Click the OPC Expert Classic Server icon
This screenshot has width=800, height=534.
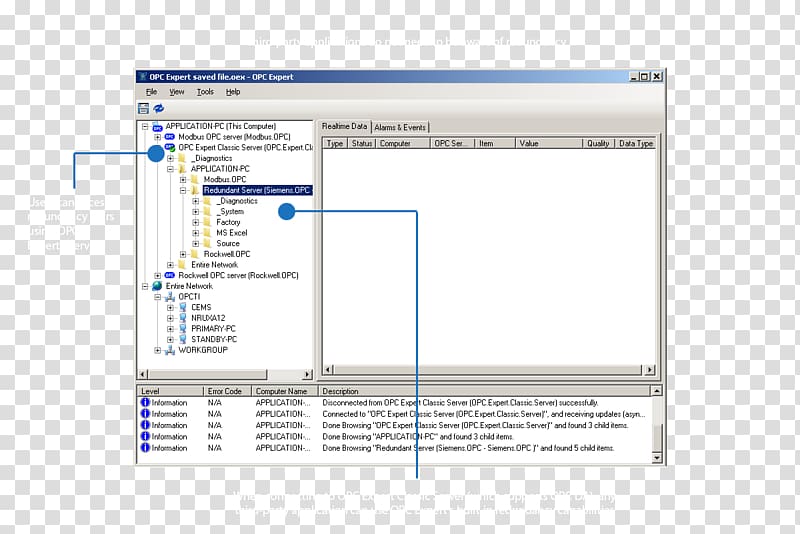pyautogui.click(x=170, y=147)
